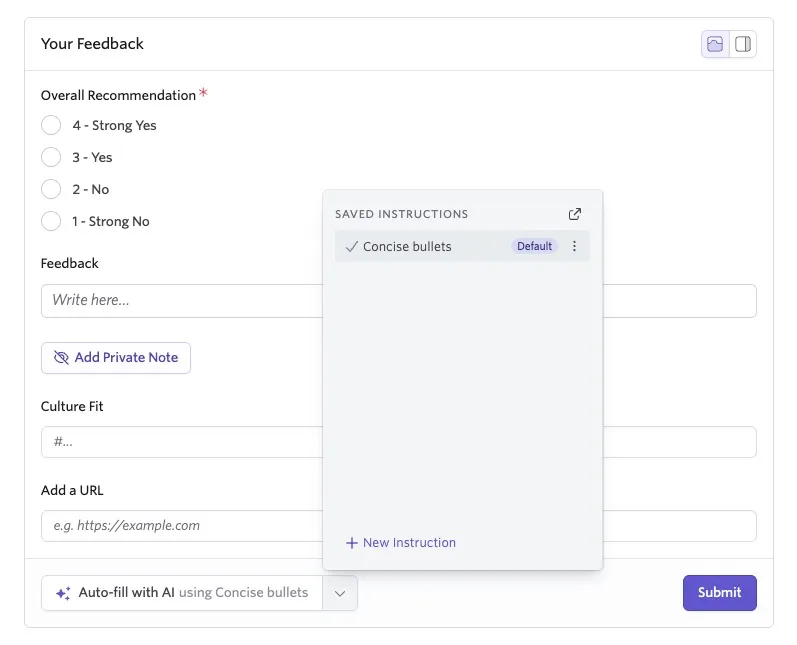Click the Overall Recommendation label
Screen dimensions: 797x645
(x=118, y=95)
